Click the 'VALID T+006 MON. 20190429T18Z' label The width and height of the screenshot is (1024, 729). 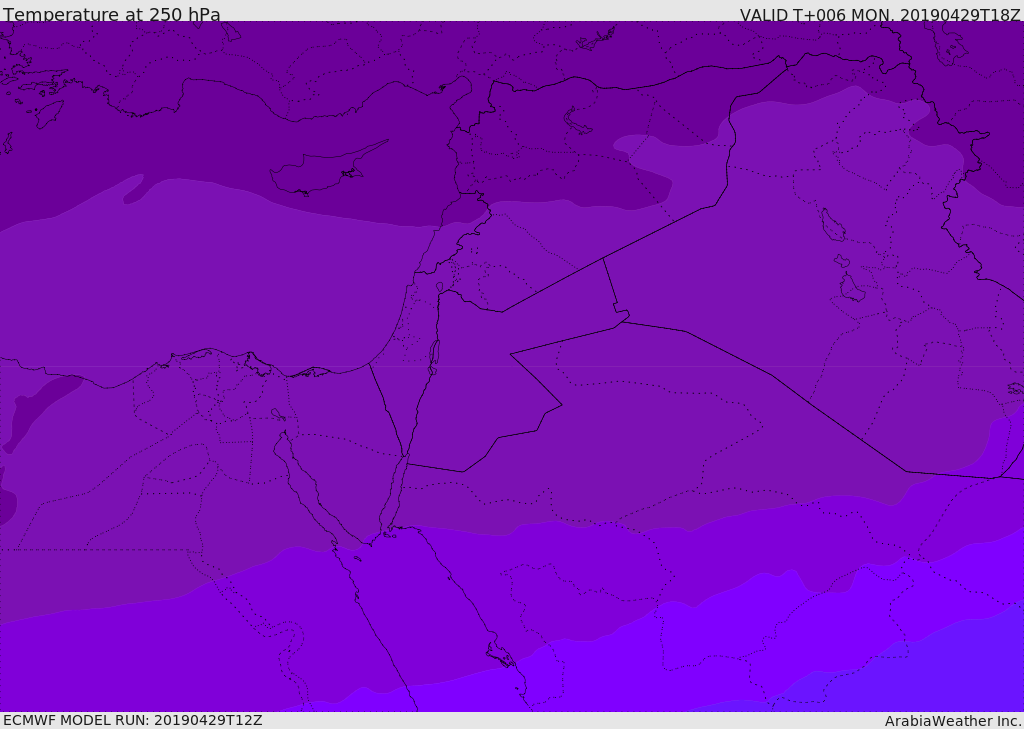point(880,14)
